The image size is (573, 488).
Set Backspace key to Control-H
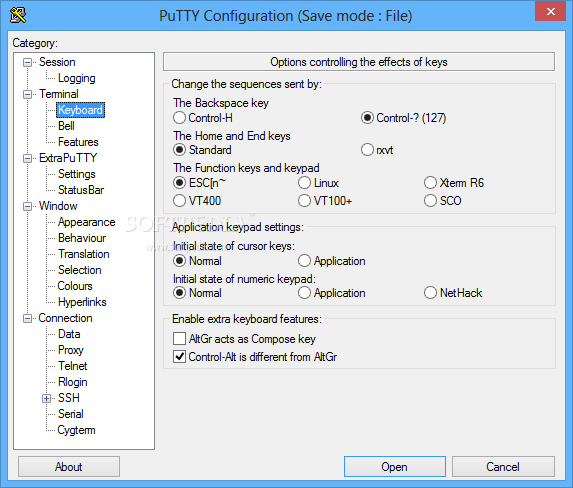203,118
